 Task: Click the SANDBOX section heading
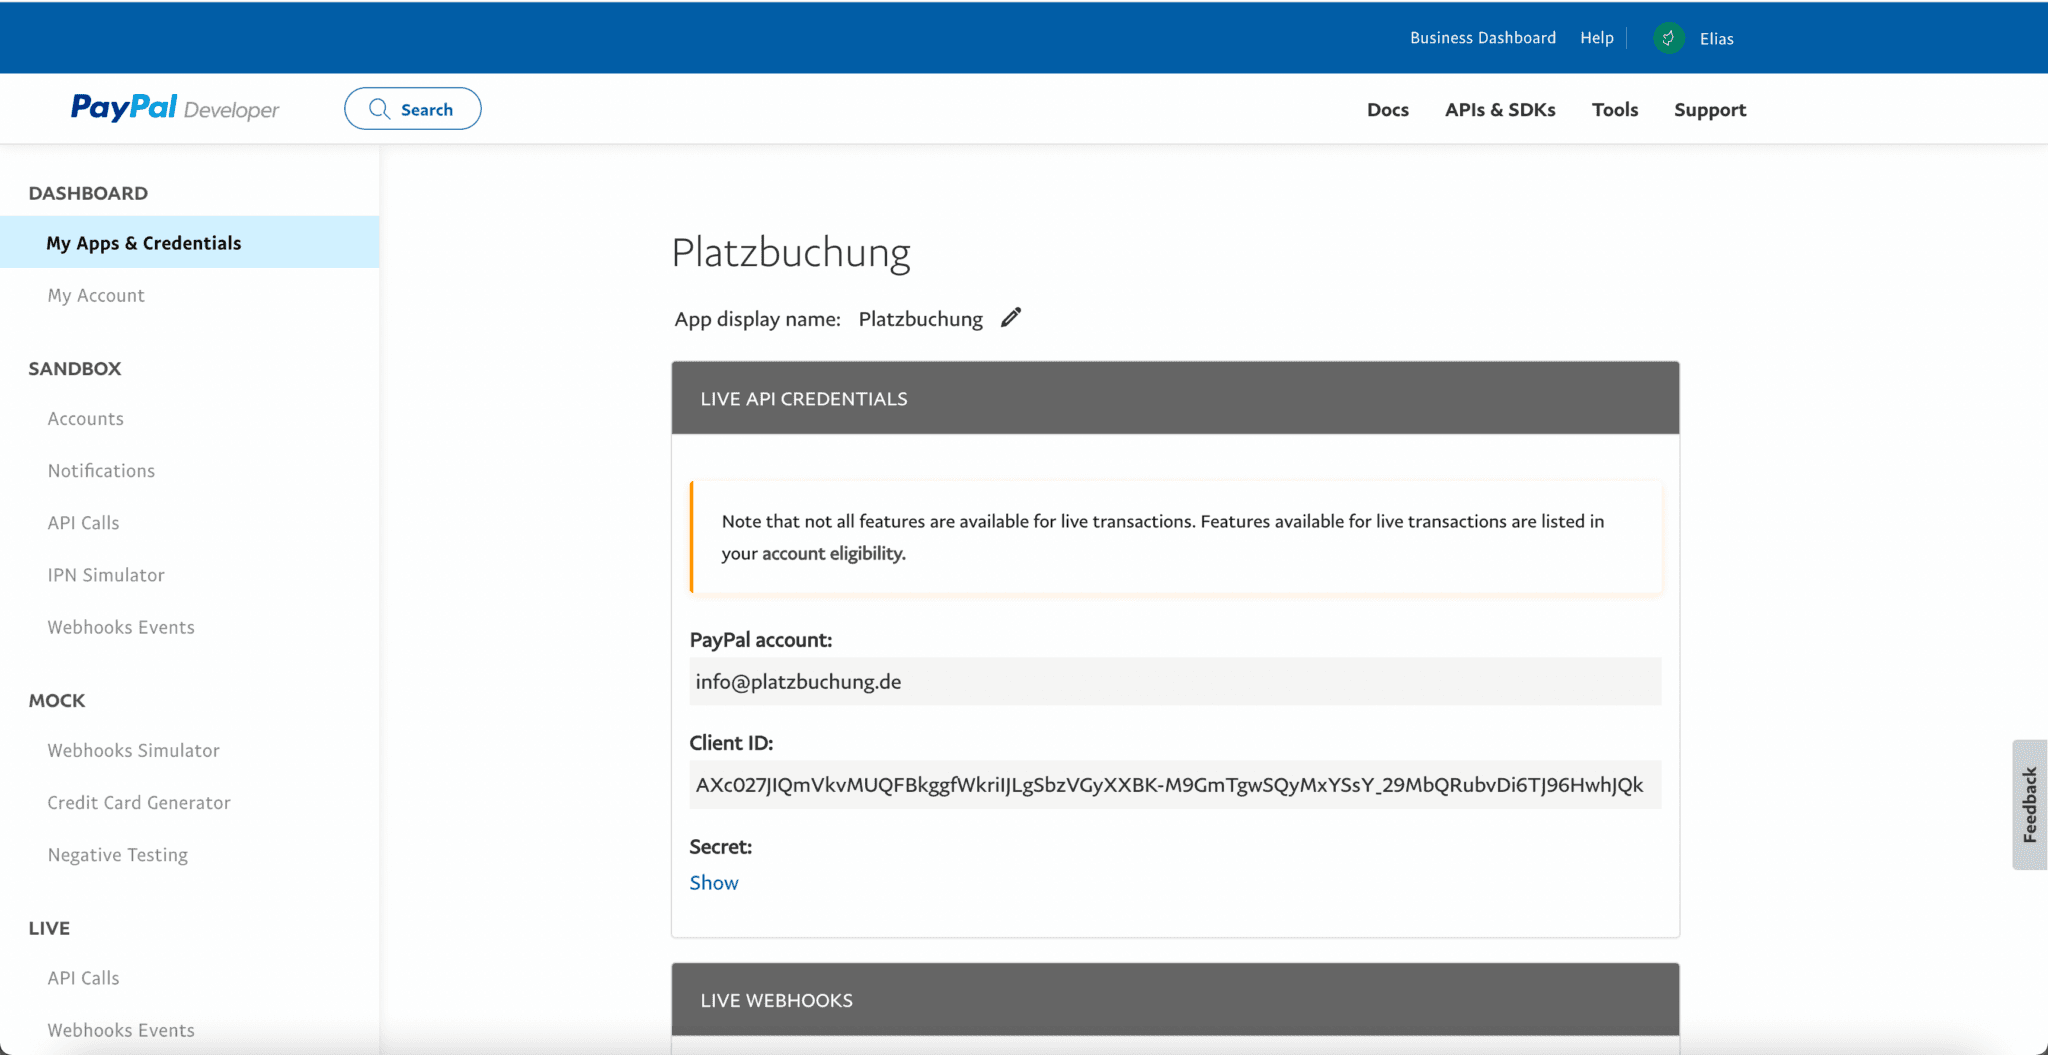click(75, 368)
